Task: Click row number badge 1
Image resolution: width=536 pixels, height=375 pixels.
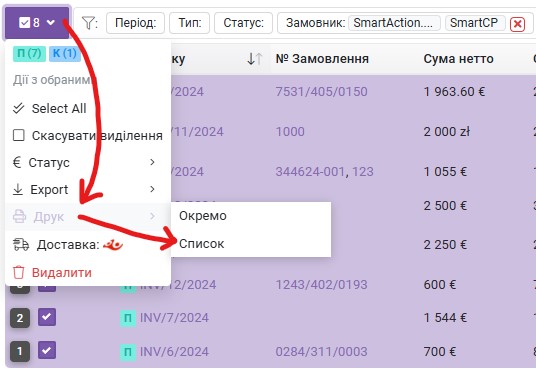Action: coord(20,351)
